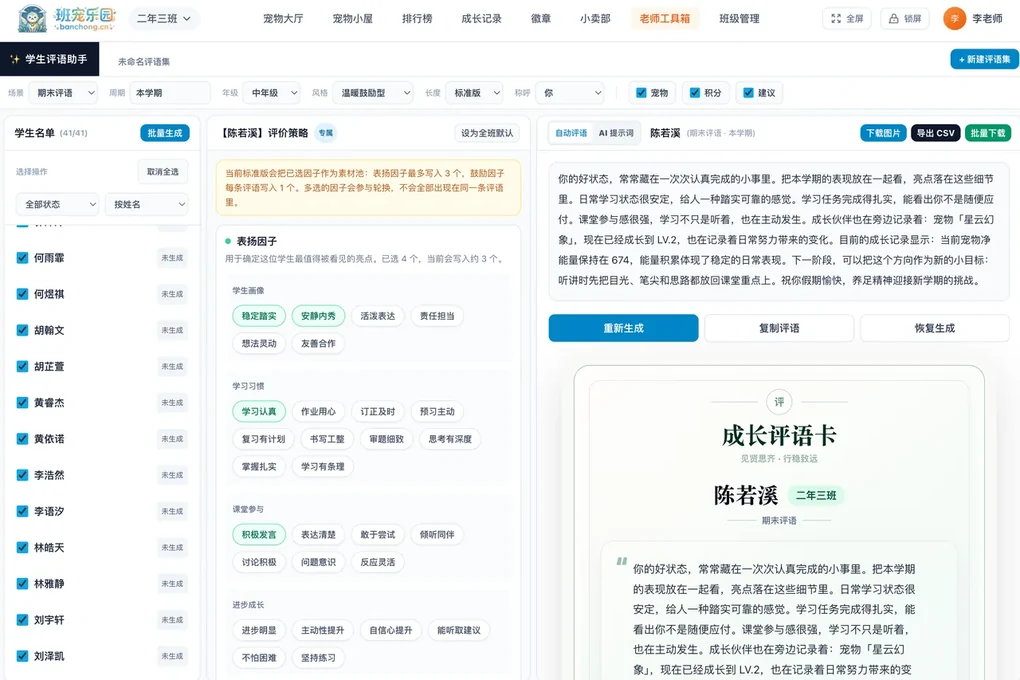This screenshot has height=680, width=1020.
Task: Select the 作业用心 factor tag
Action: (x=318, y=411)
